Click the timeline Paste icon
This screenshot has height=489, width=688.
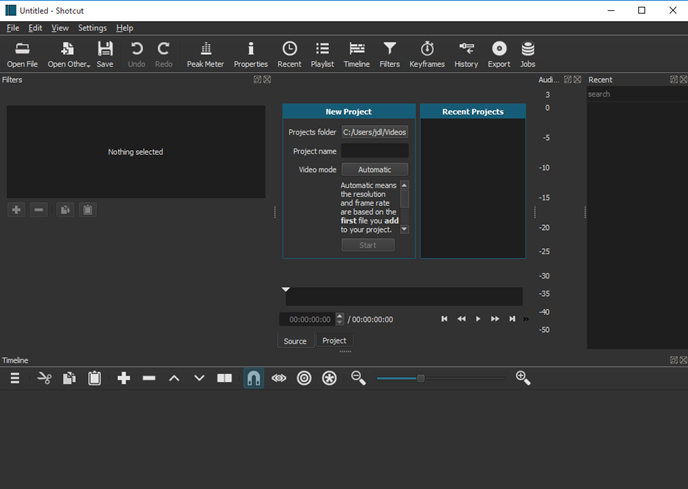coord(94,378)
